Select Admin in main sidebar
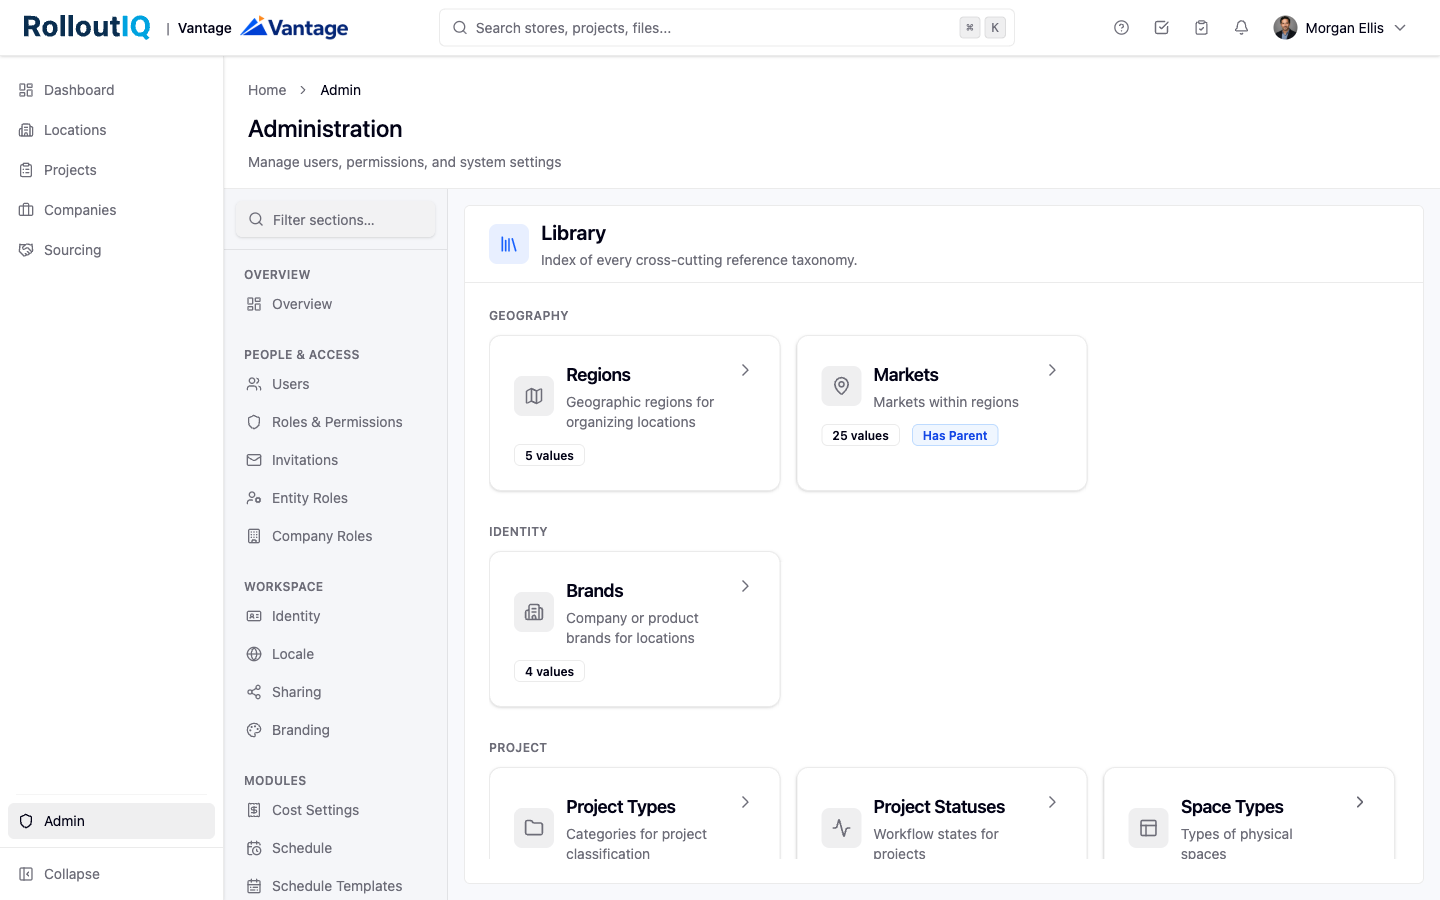This screenshot has width=1440, height=900. click(x=111, y=821)
